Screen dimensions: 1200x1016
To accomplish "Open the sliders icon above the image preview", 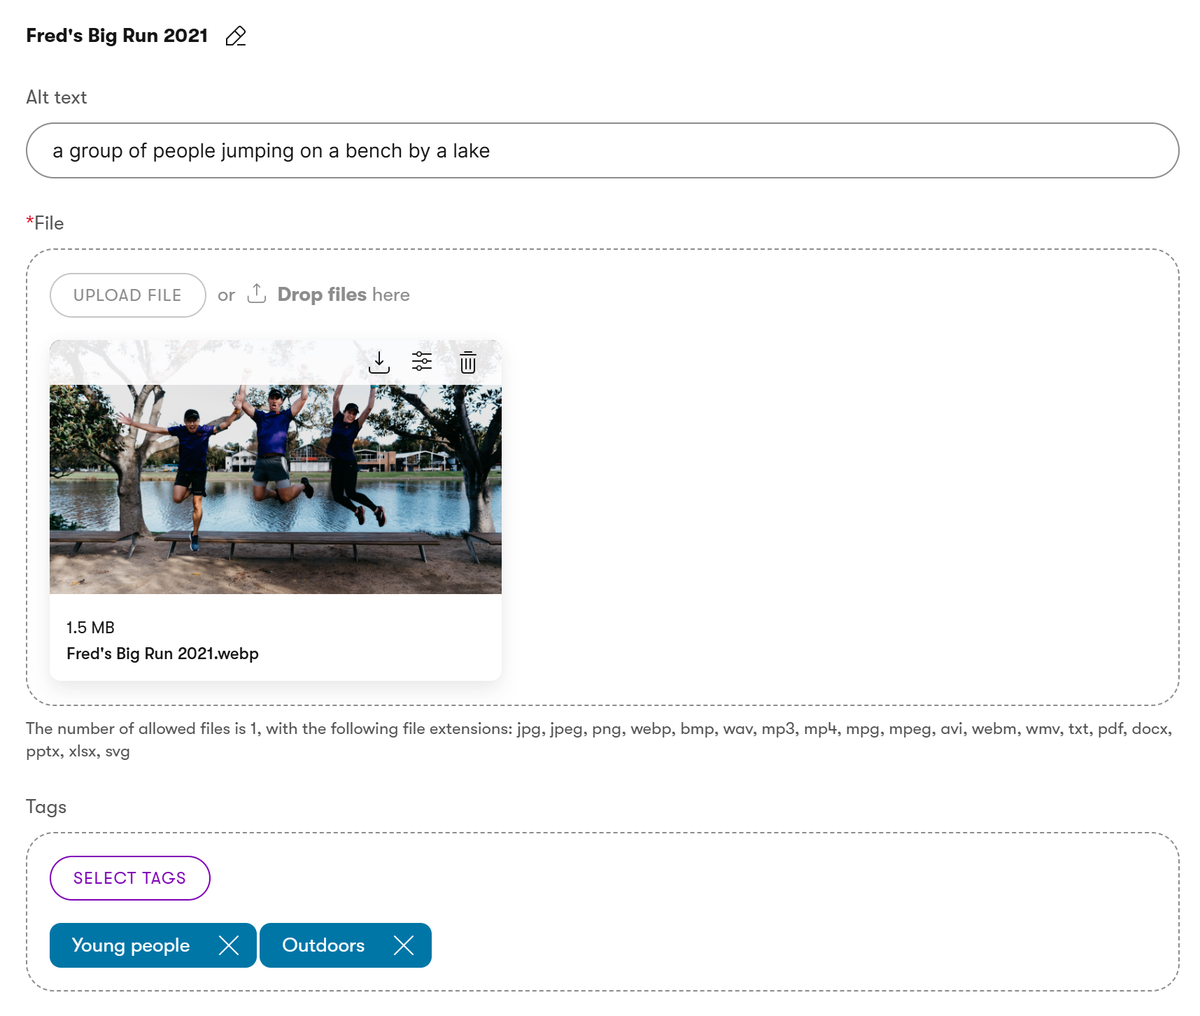I will tap(422, 362).
